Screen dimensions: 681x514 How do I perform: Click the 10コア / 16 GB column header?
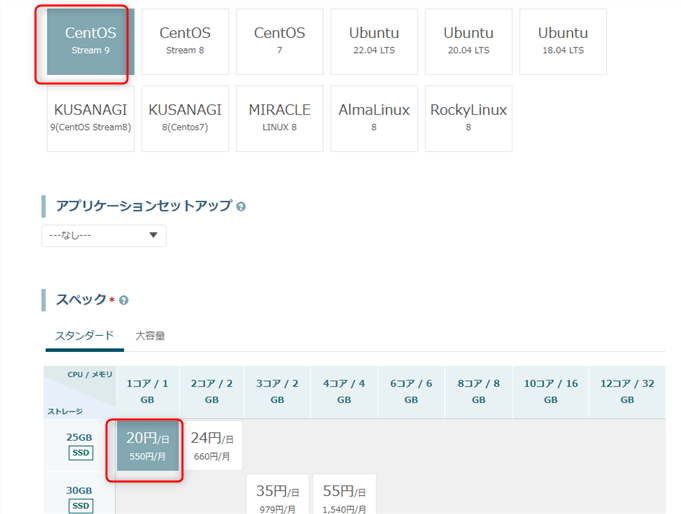(x=551, y=391)
